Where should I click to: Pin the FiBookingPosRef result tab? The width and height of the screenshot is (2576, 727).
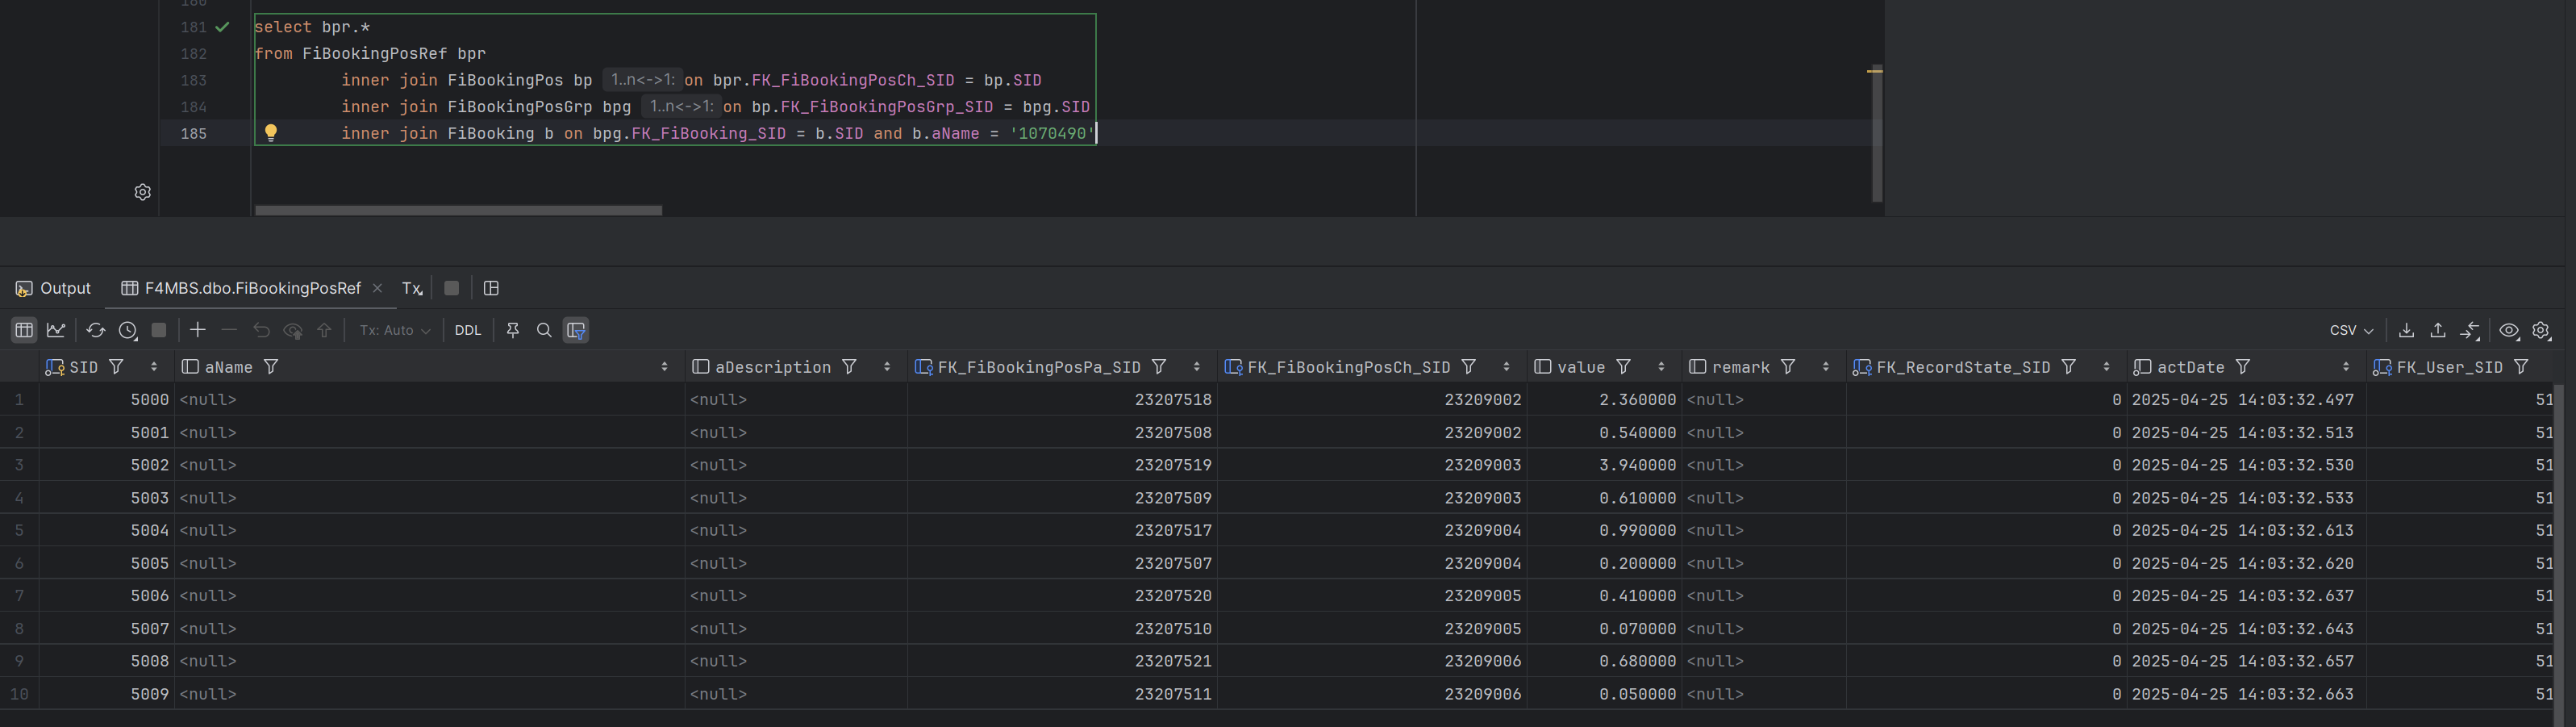513,330
